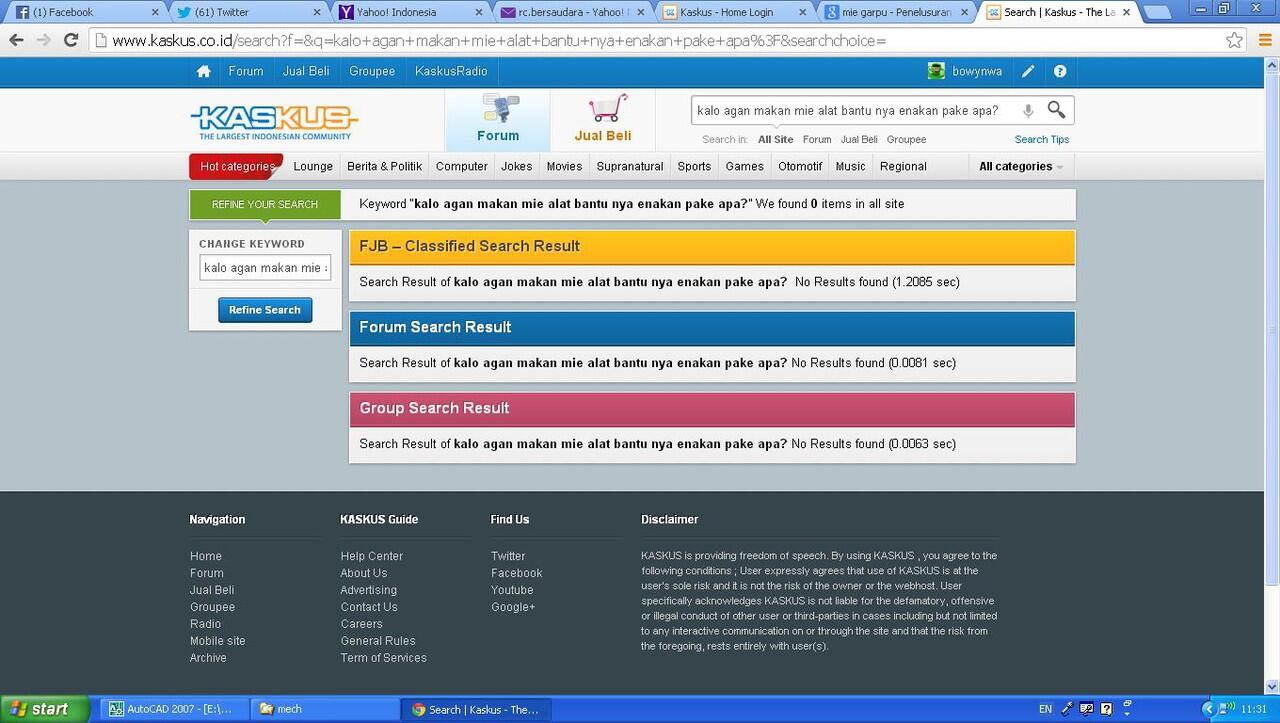This screenshot has height=723, width=1280.
Task: Open the Supranatural category
Action: tap(630, 167)
